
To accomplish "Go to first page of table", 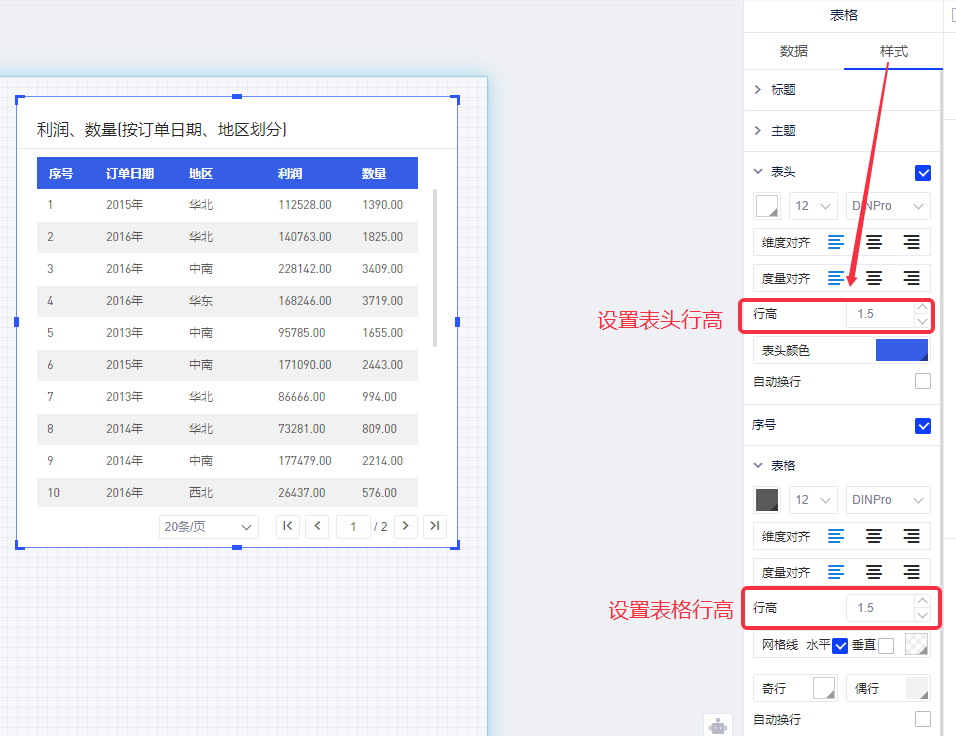I will click(x=288, y=526).
